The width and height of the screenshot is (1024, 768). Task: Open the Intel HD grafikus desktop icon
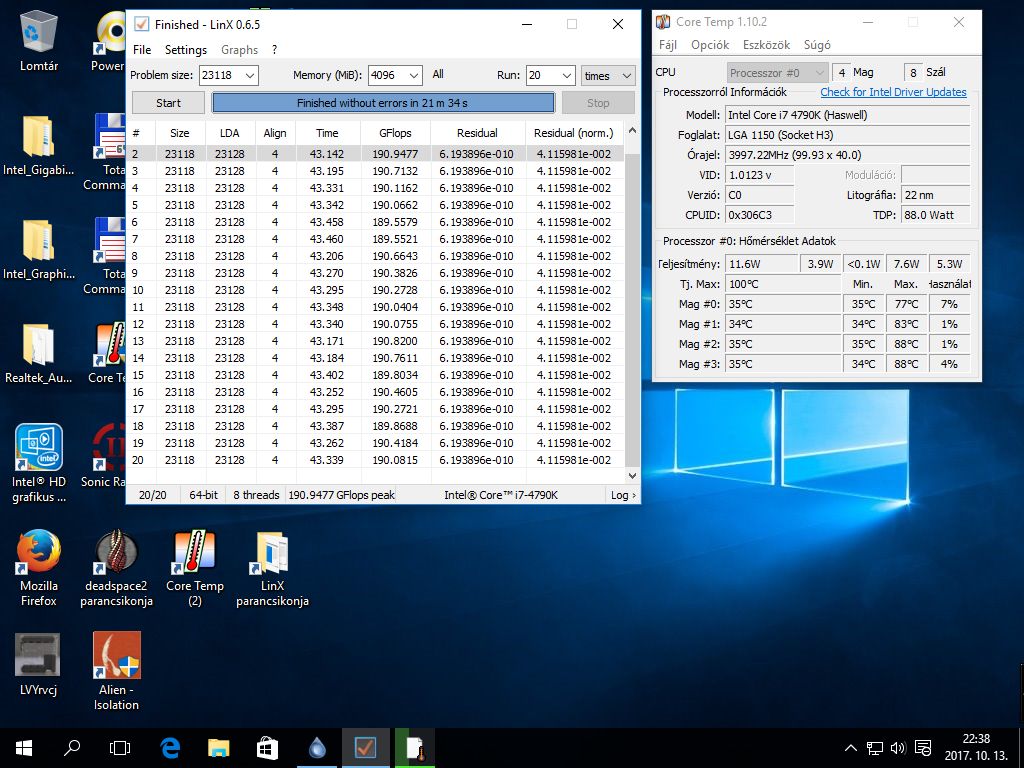[x=39, y=449]
